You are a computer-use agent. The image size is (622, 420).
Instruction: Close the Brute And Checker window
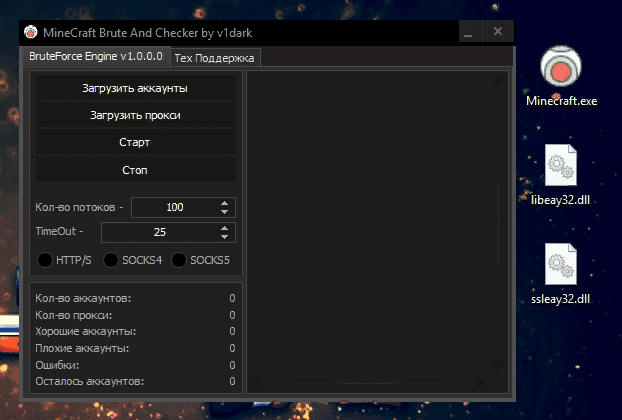[x=498, y=32]
